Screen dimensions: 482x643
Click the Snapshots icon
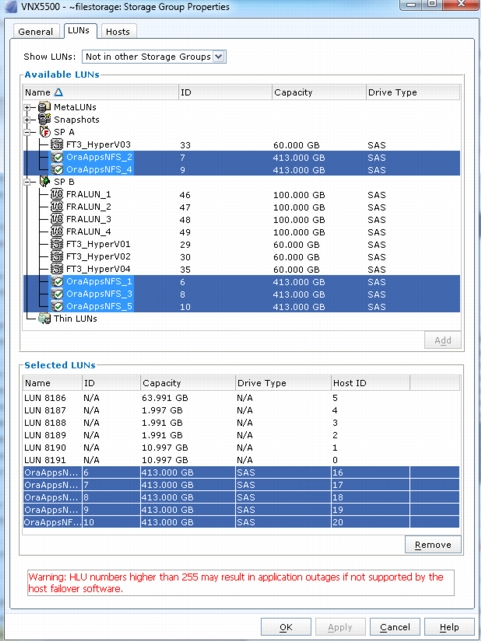coord(44,119)
